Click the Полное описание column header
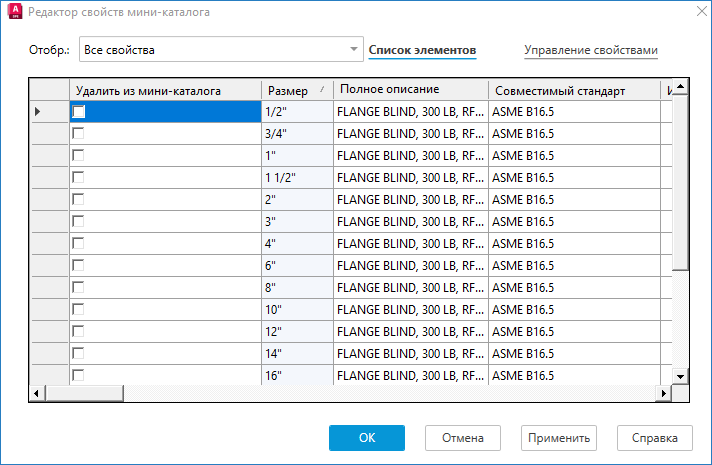Screen dimensions: 712x465 point(410,90)
